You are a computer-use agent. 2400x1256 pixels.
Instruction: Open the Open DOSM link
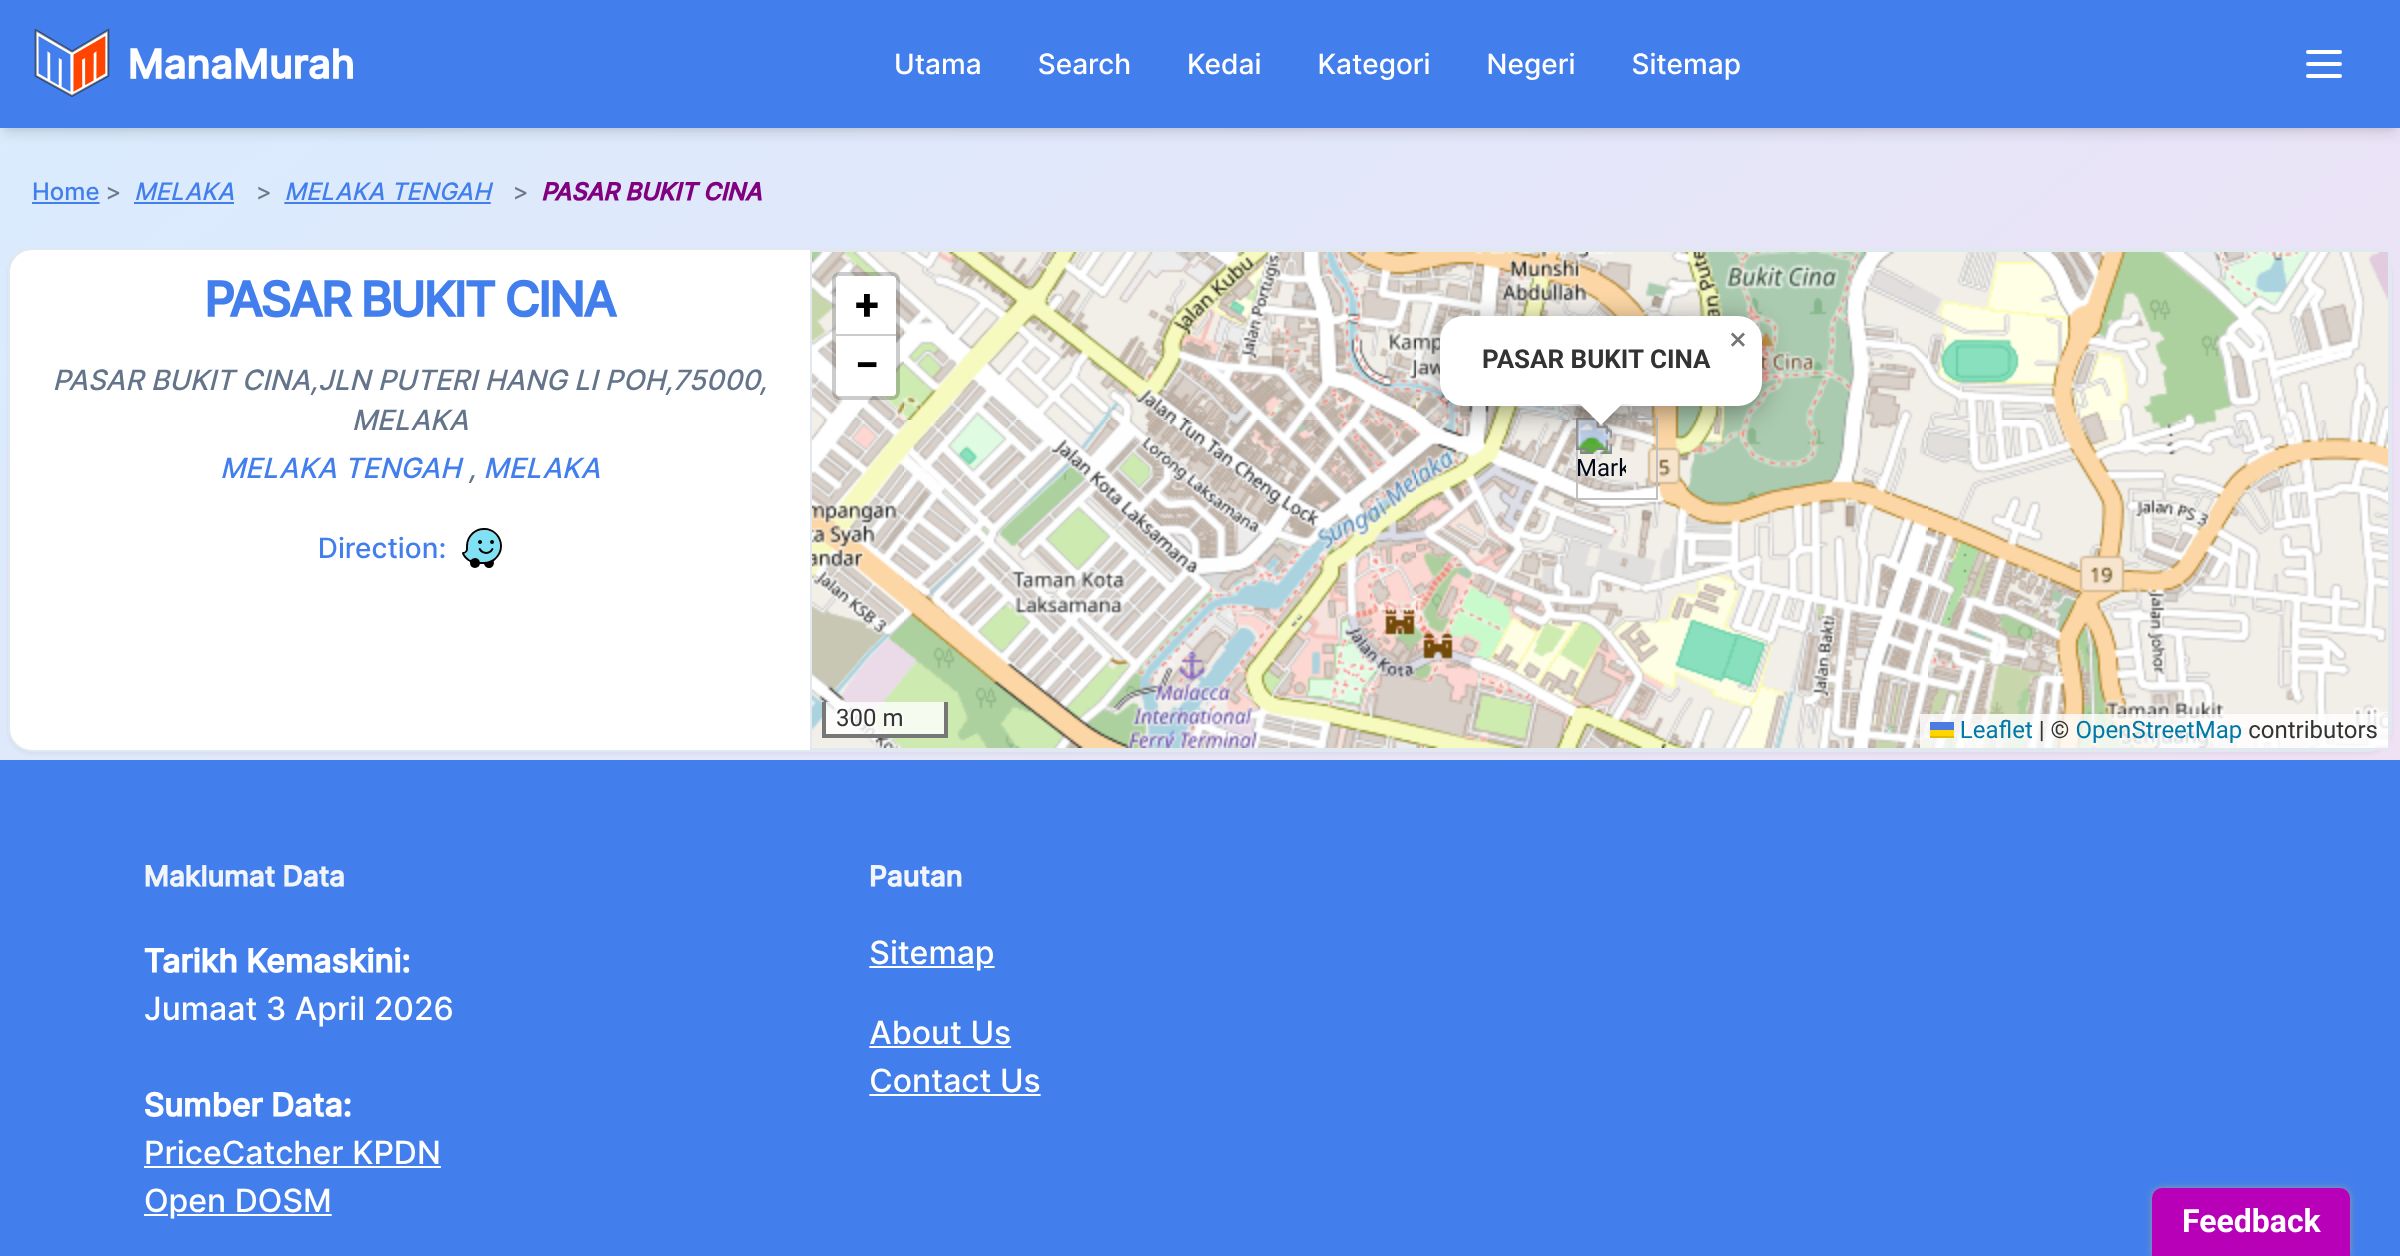click(237, 1200)
